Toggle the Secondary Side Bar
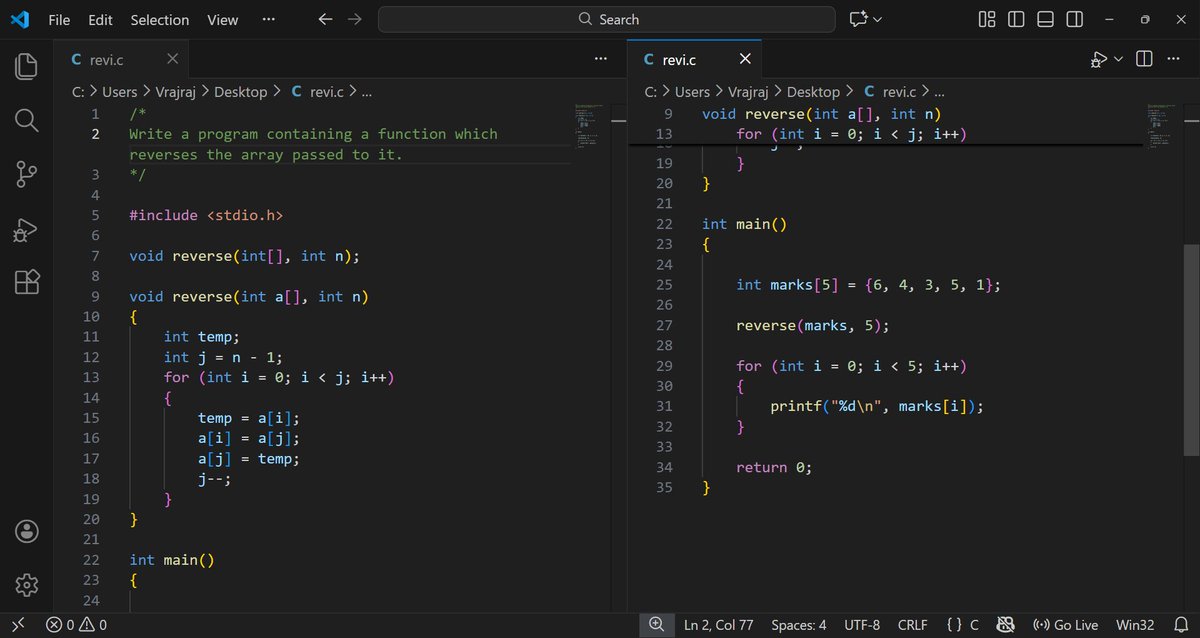 pyautogui.click(x=1074, y=19)
